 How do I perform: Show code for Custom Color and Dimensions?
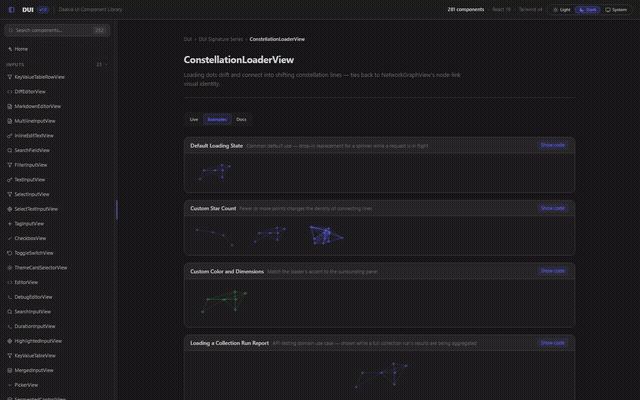click(x=553, y=271)
